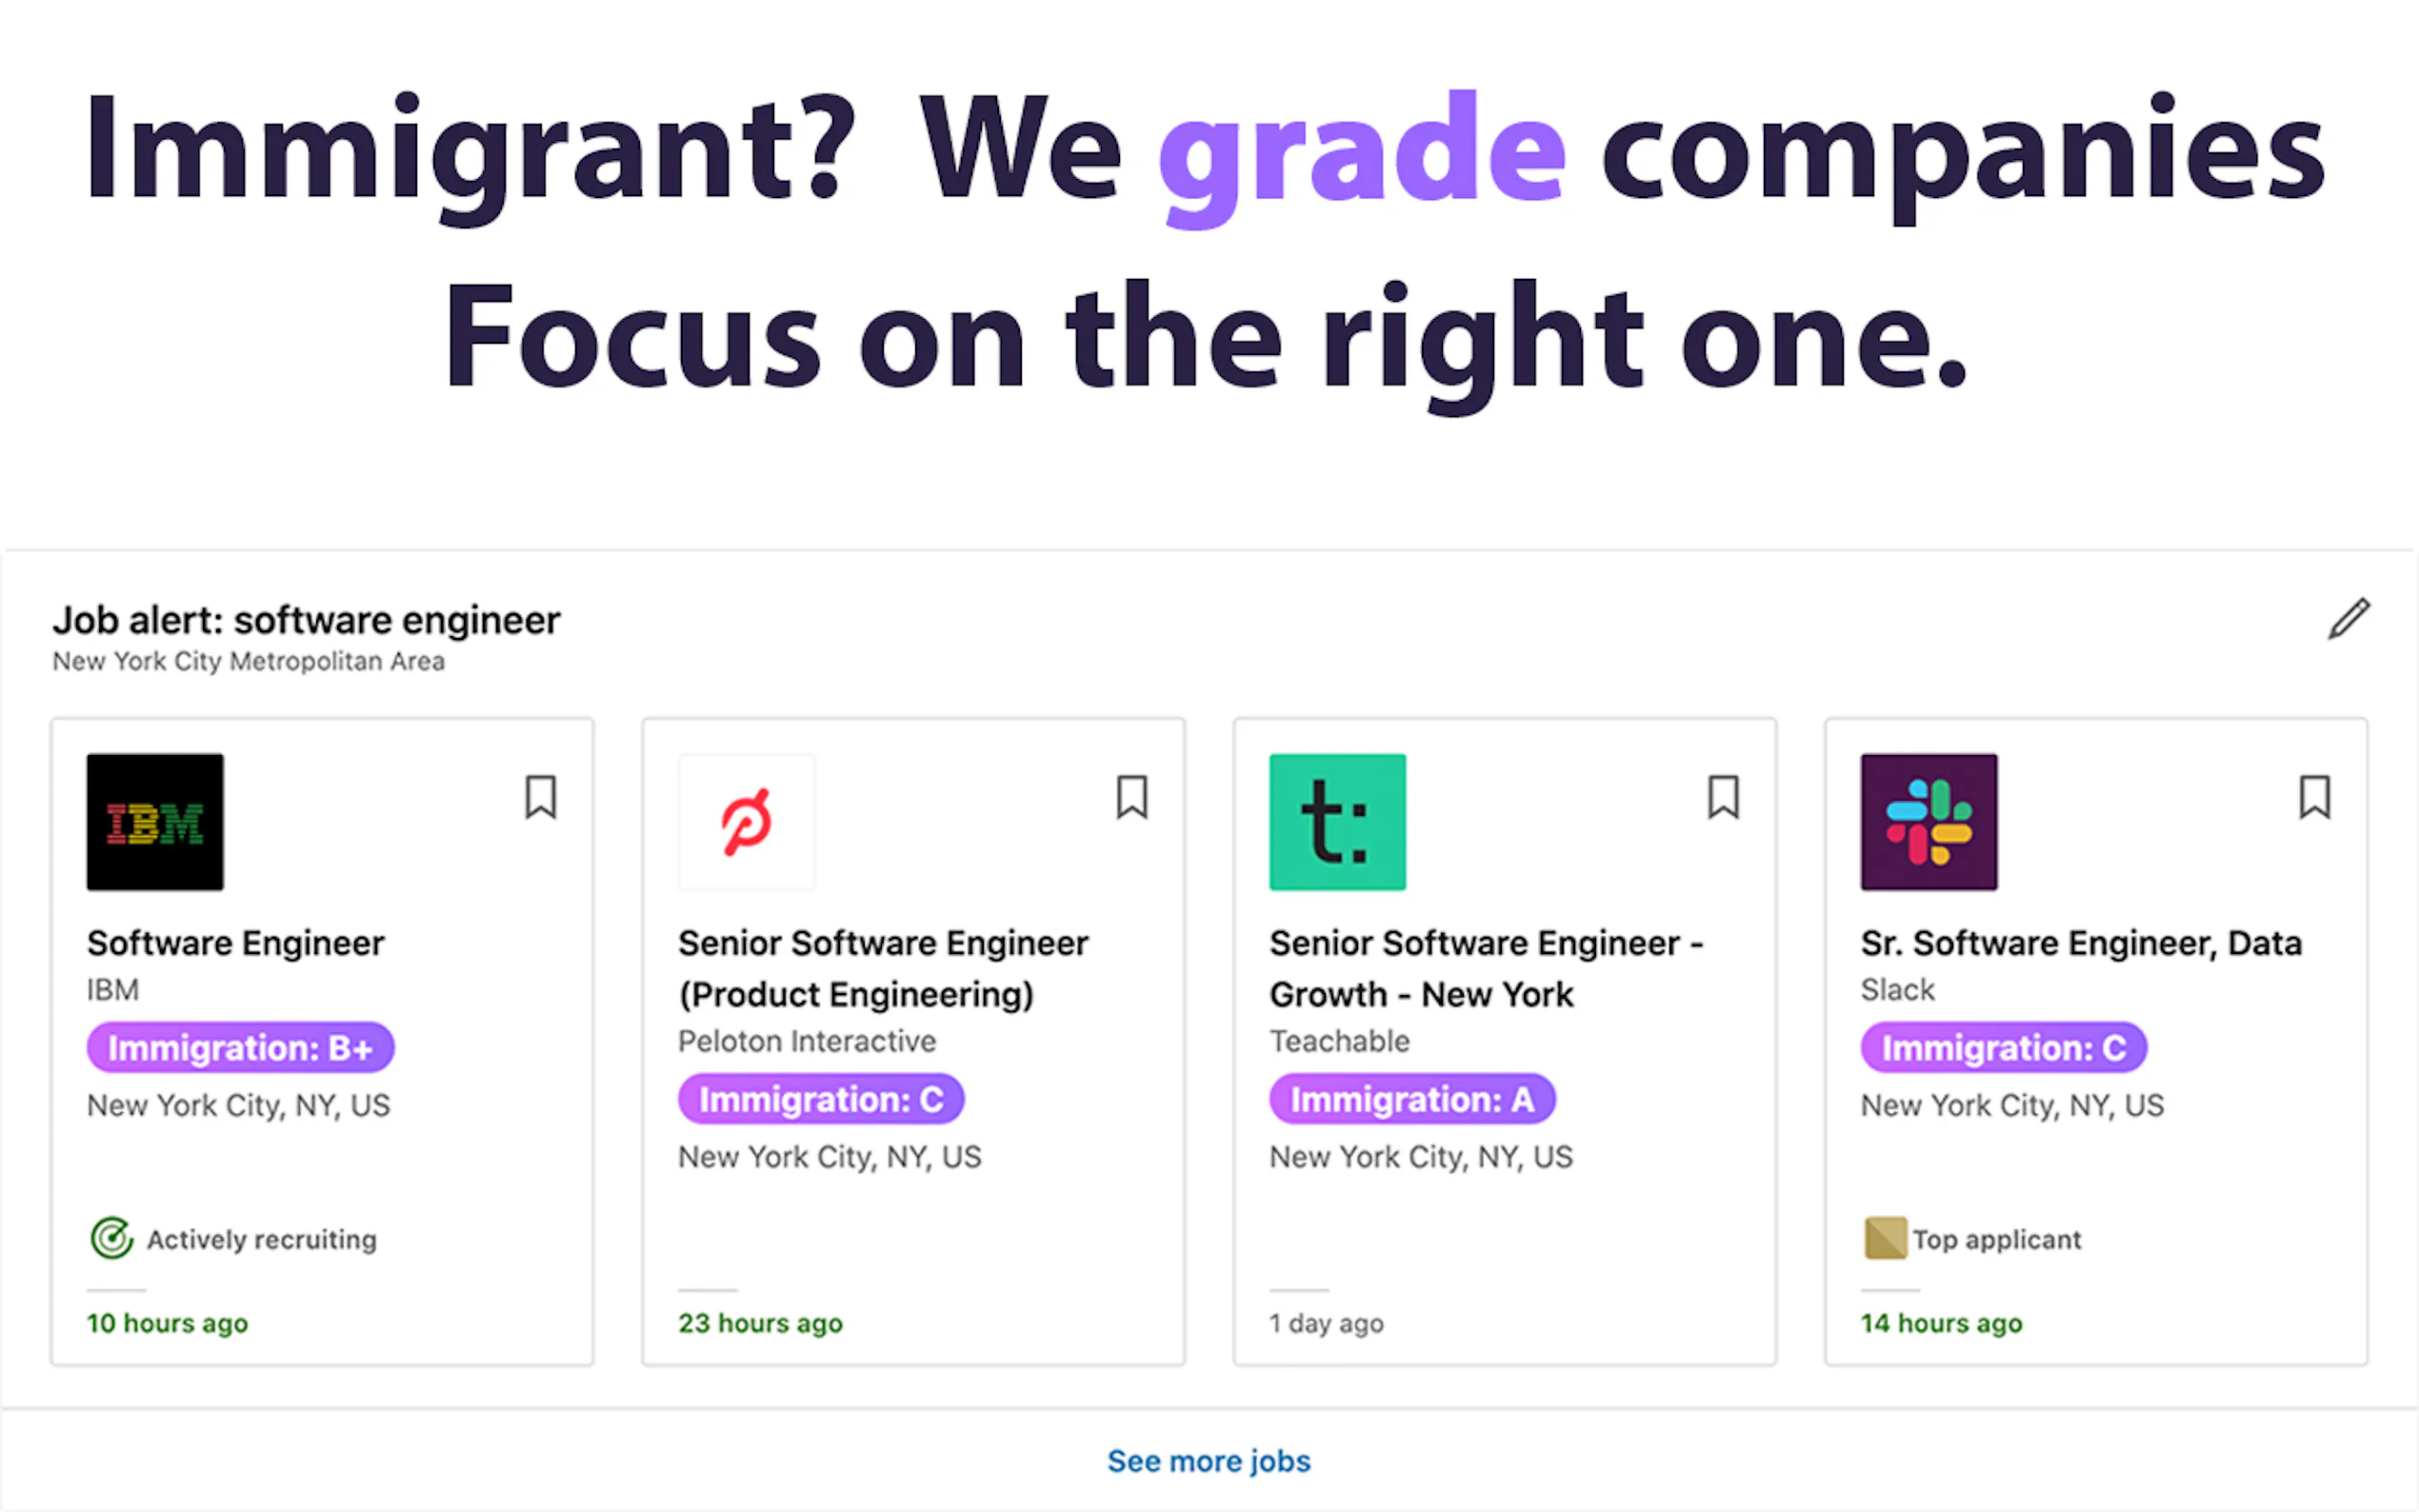Open the 'See more jobs' link

(x=1208, y=1461)
